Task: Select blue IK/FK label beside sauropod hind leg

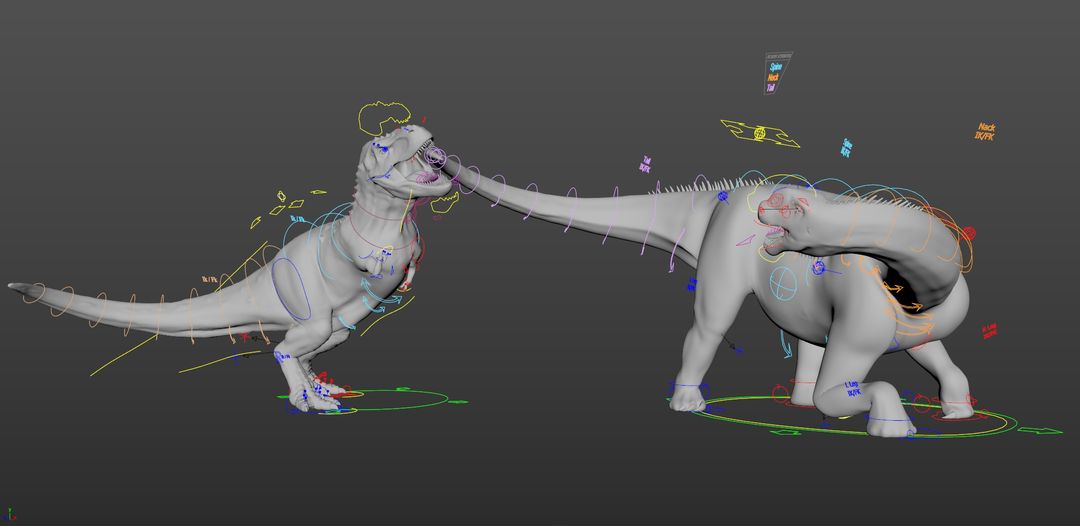Action: [692, 284]
